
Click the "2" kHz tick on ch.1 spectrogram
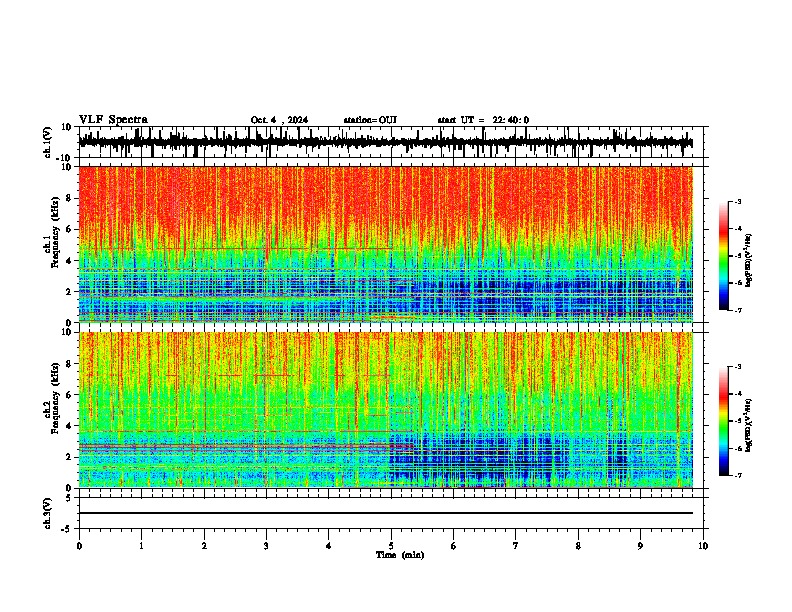click(70, 291)
